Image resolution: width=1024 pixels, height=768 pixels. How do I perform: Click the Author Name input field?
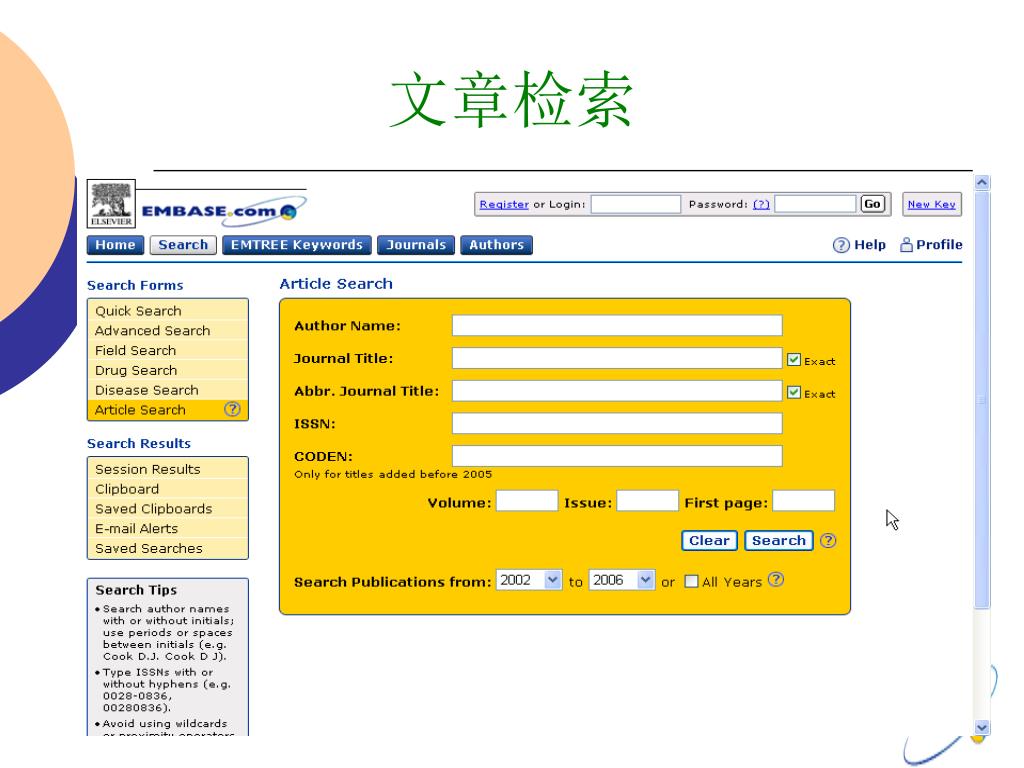point(617,325)
